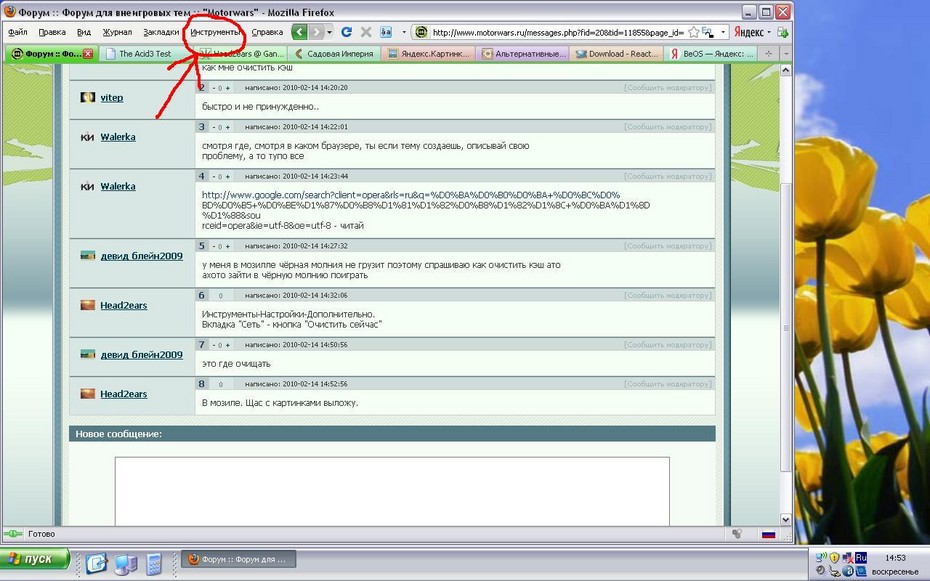
Task: Open девид блейн2009 profile in post 7
Action: (x=141, y=355)
